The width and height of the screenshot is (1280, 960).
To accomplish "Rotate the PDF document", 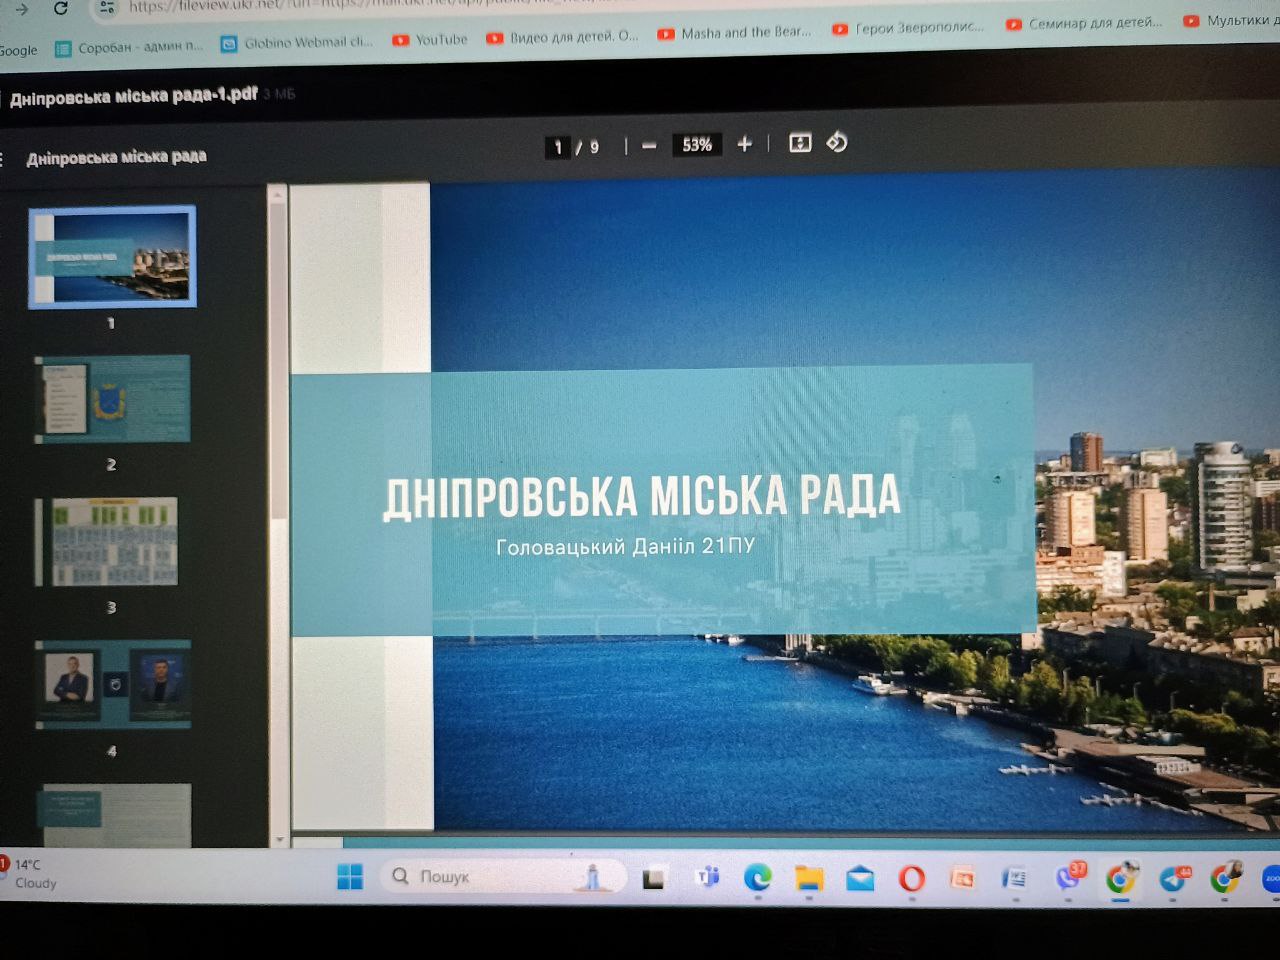I will point(837,143).
